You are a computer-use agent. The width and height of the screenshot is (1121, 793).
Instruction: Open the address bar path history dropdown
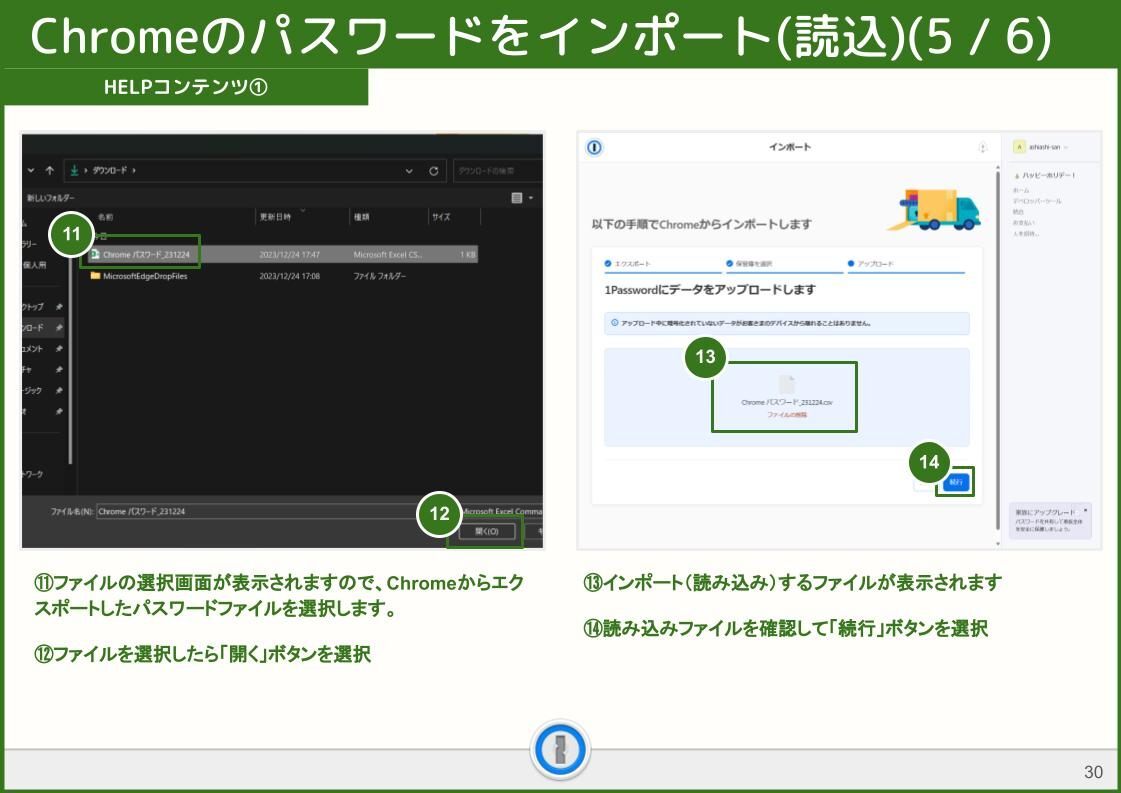tap(409, 171)
